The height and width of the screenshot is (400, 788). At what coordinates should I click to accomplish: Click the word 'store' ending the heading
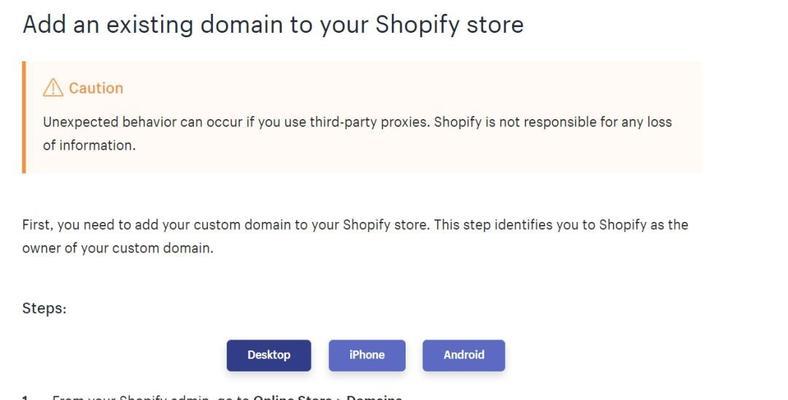coord(495,25)
